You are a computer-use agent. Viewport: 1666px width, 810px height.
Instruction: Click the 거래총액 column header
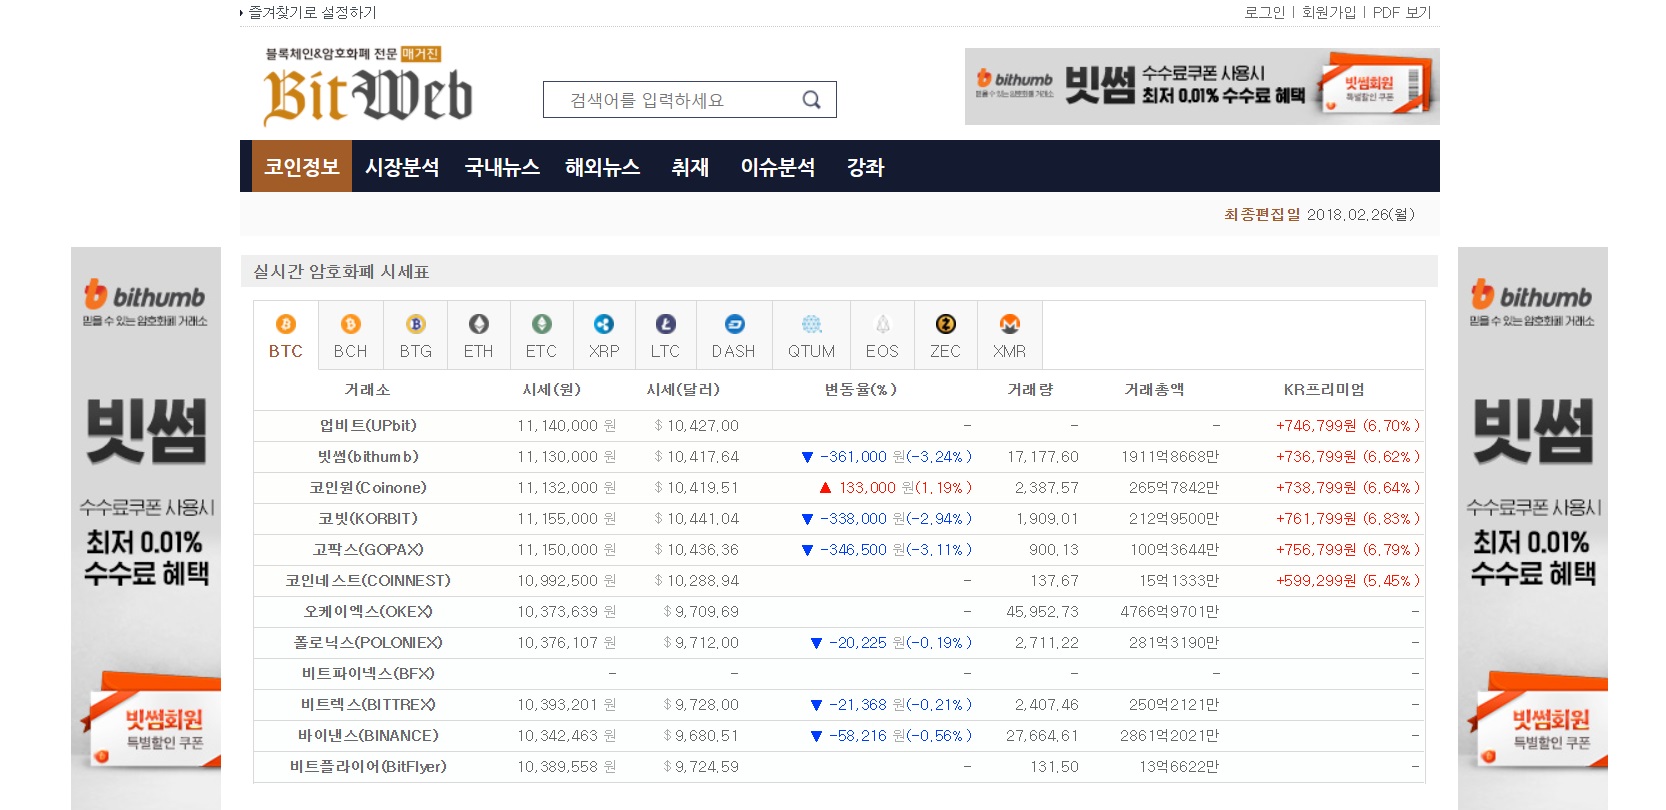(x=1155, y=390)
